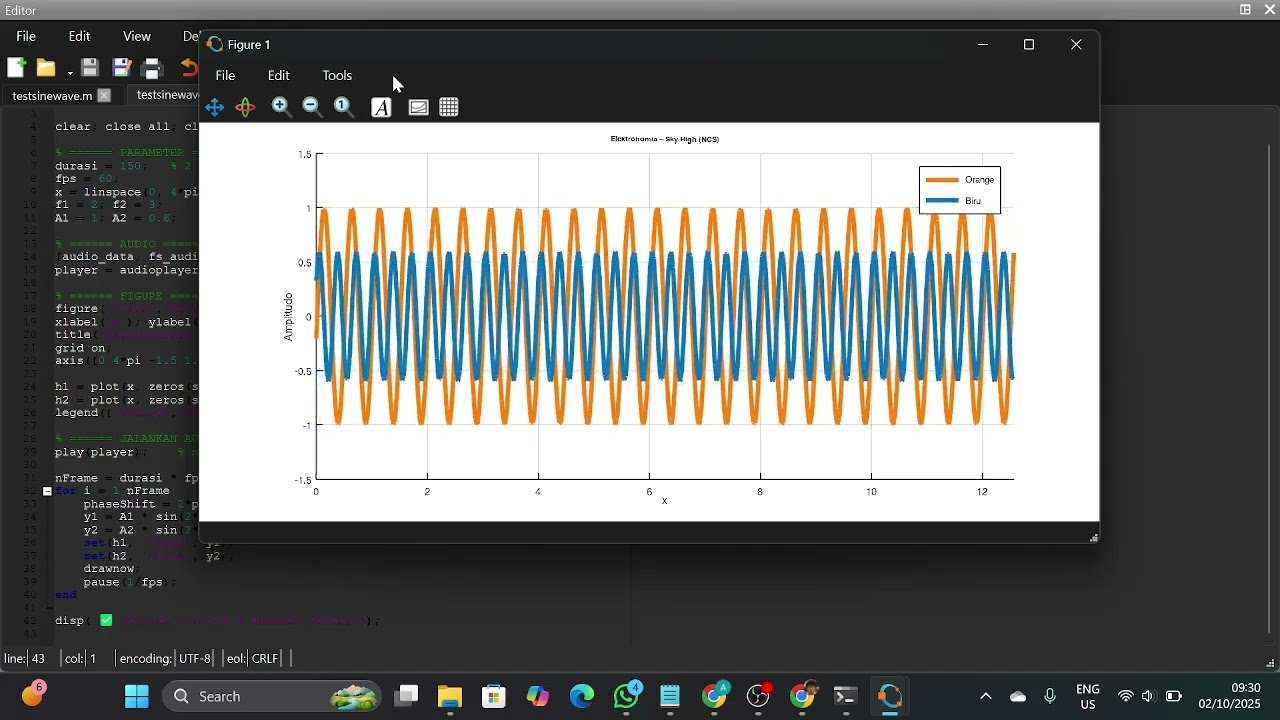Viewport: 1280px width, 720px height.
Task: Close the testsinewave.m tab
Action: 104,97
